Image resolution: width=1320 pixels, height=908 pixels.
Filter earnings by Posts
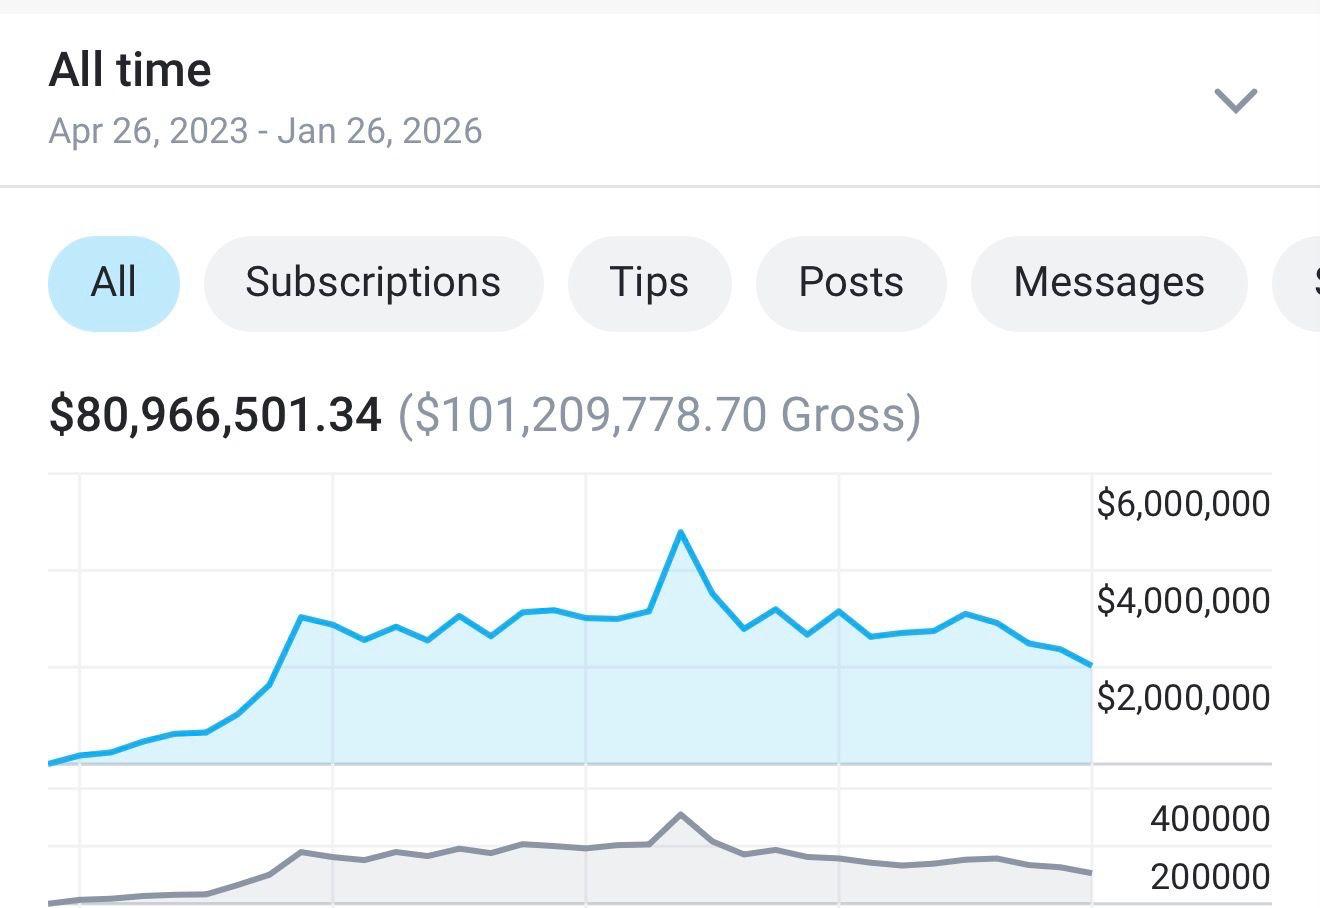[x=851, y=283]
